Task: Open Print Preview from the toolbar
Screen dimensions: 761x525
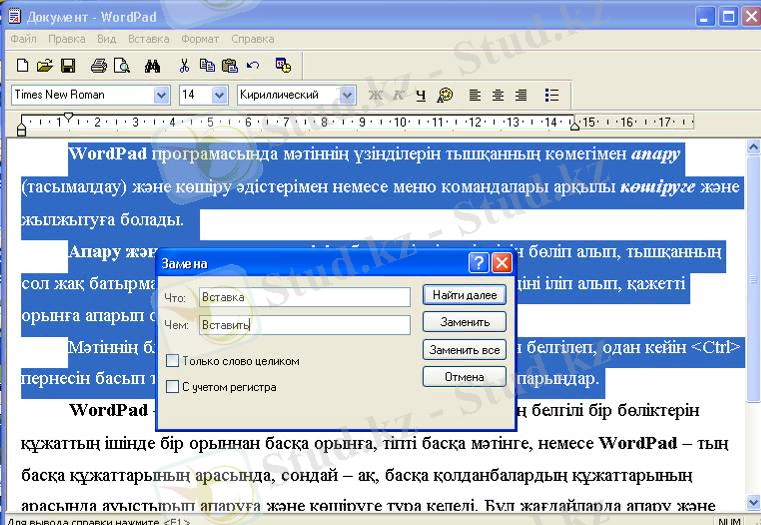Action: coord(122,66)
